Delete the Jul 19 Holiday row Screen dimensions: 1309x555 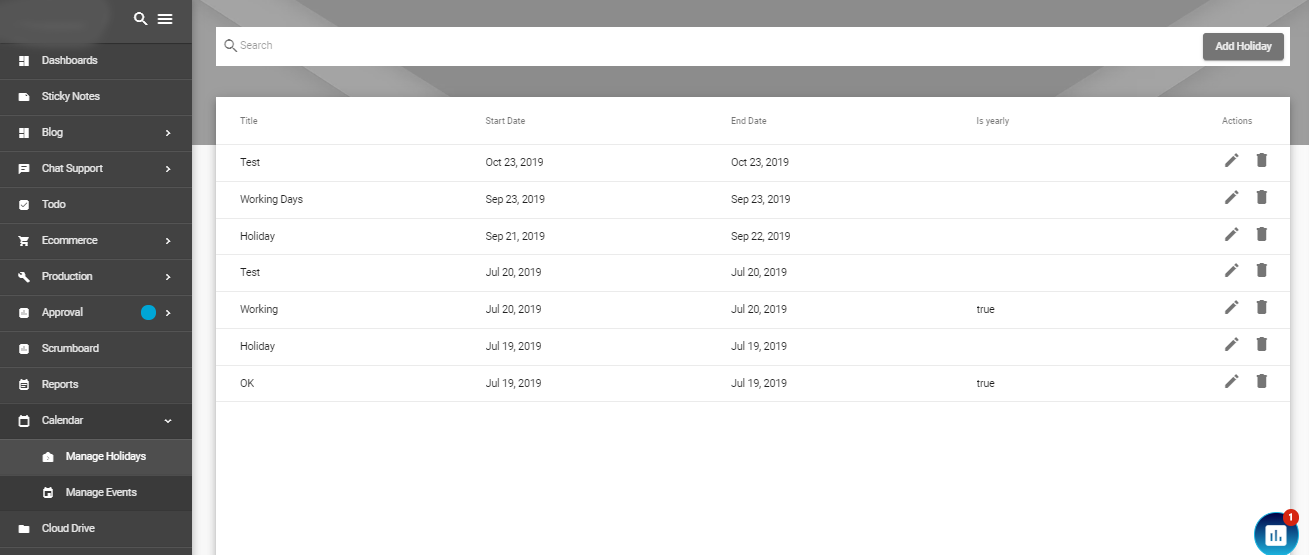1261,344
